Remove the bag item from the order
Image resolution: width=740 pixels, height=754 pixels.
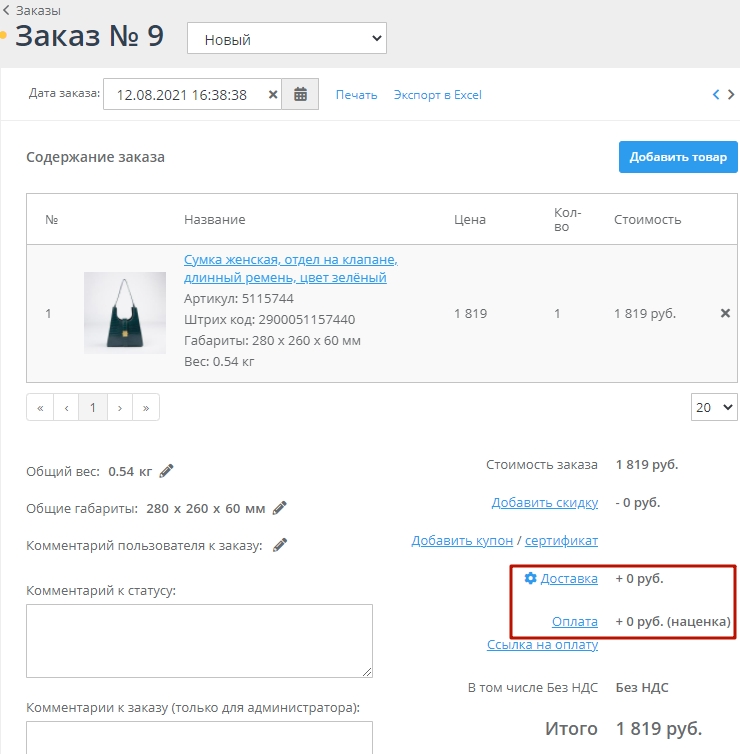[x=725, y=313]
